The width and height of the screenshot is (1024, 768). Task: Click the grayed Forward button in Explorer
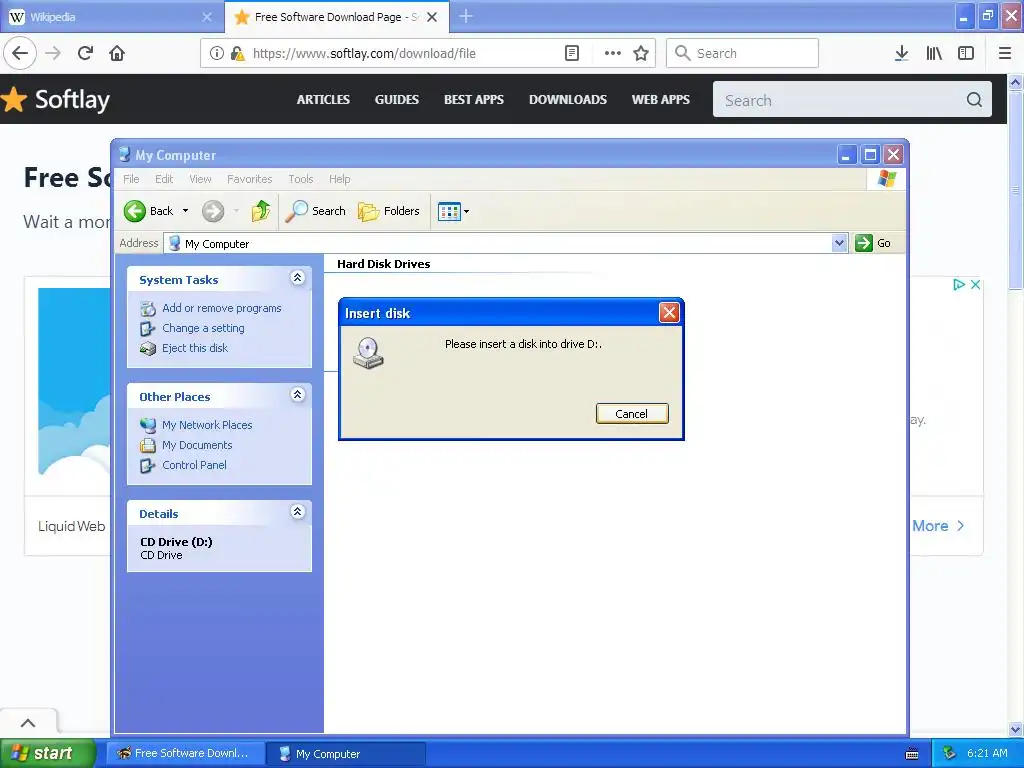pyautogui.click(x=213, y=211)
